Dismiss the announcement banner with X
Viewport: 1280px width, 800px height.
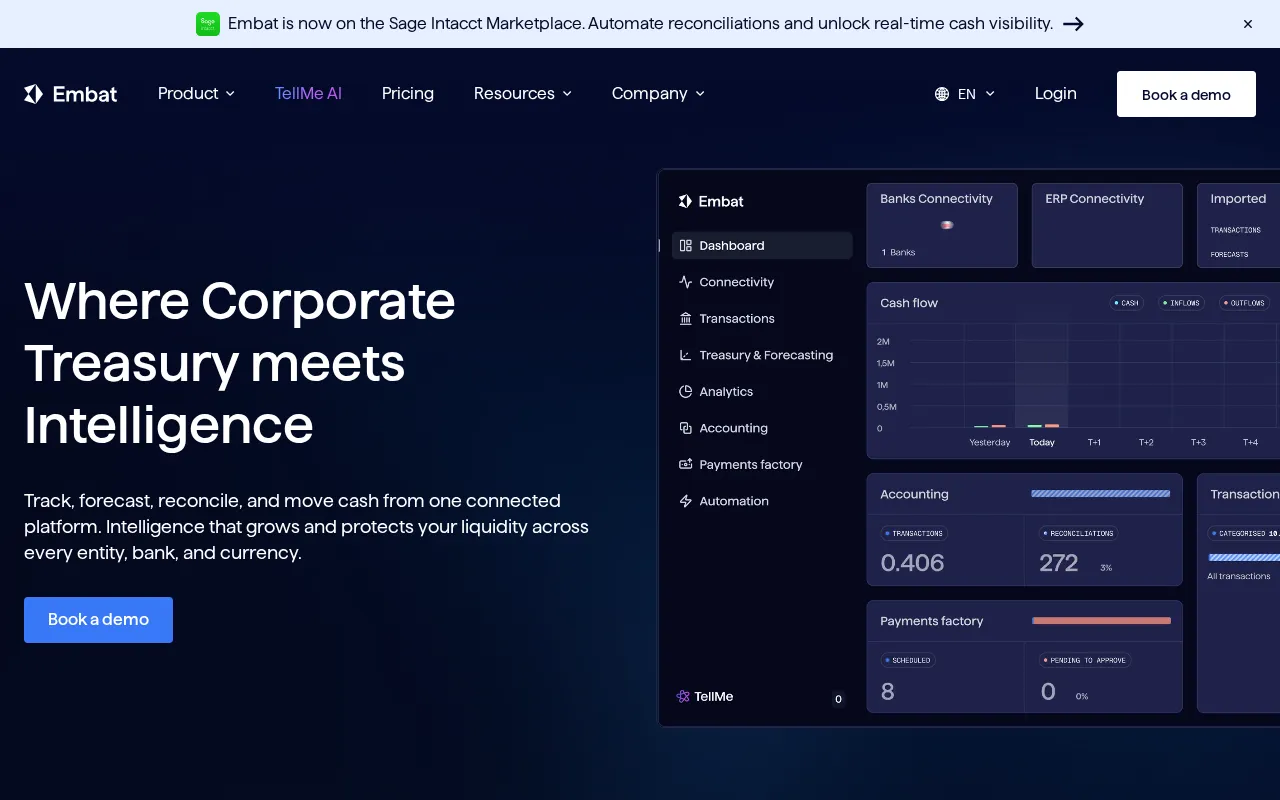tap(1248, 24)
